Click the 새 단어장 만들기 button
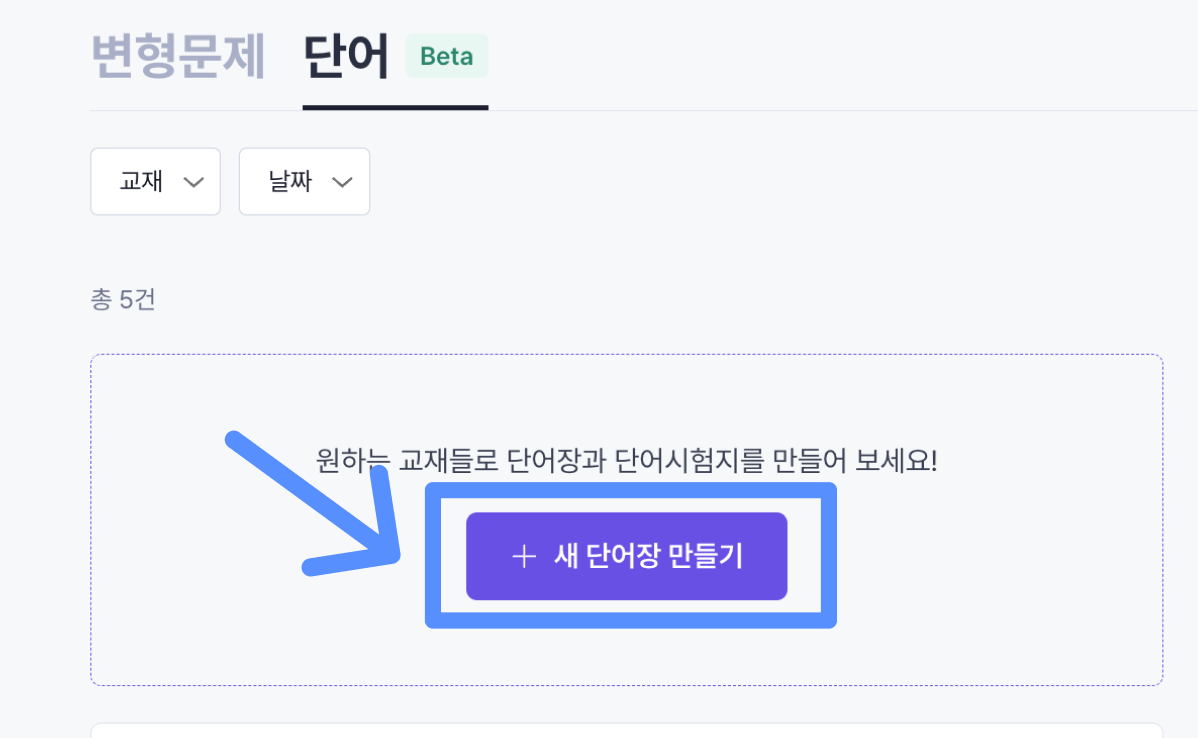1198x738 pixels. (627, 556)
